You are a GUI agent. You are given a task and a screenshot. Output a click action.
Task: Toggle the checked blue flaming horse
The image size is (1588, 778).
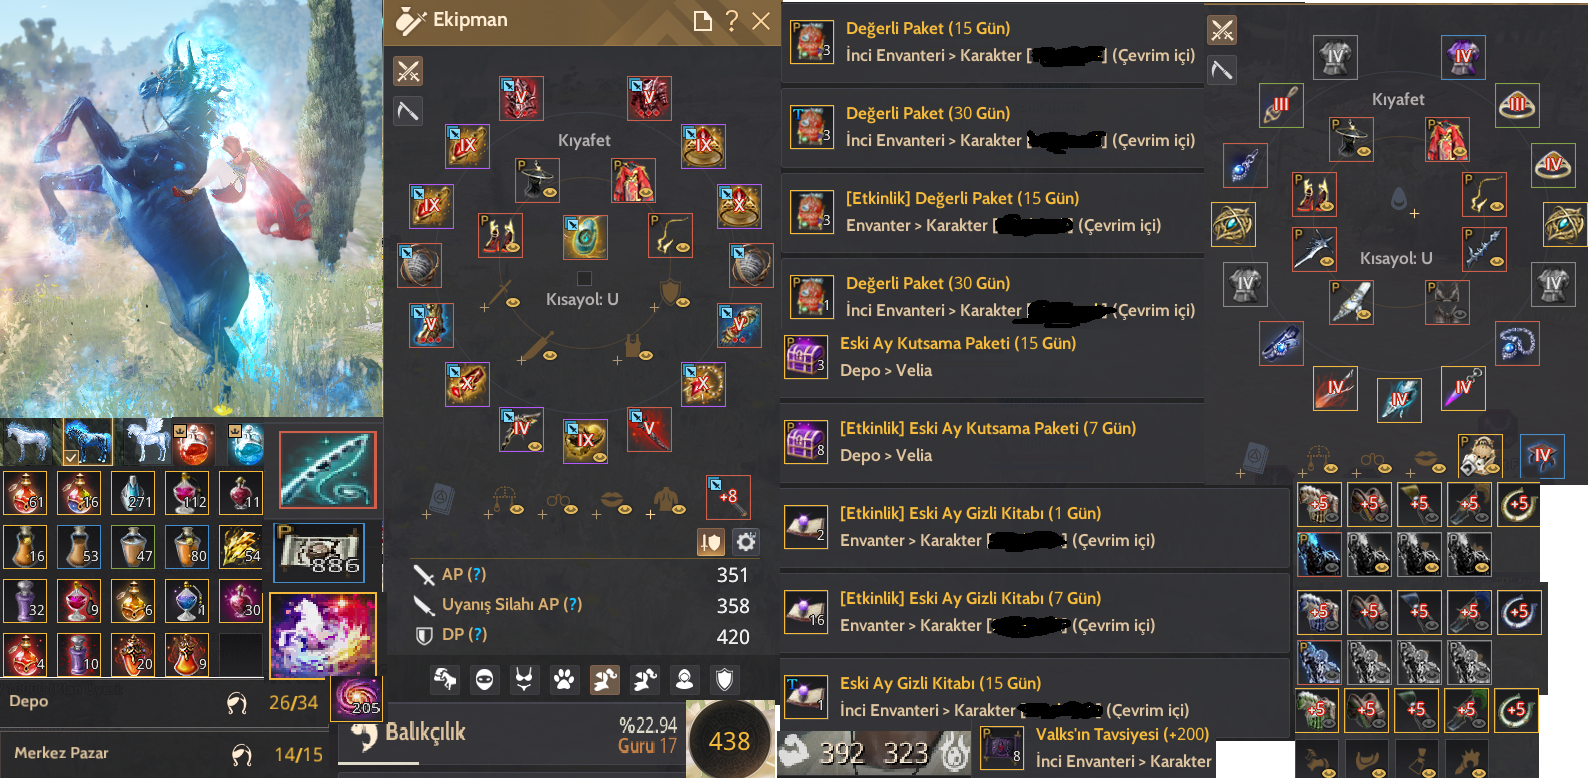click(87, 442)
